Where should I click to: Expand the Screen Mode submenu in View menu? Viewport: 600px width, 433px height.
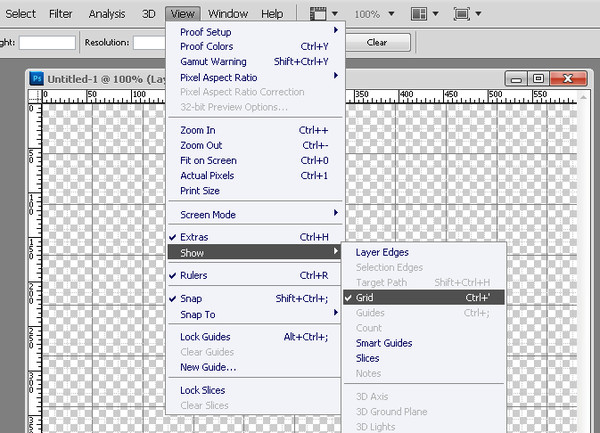(256, 214)
